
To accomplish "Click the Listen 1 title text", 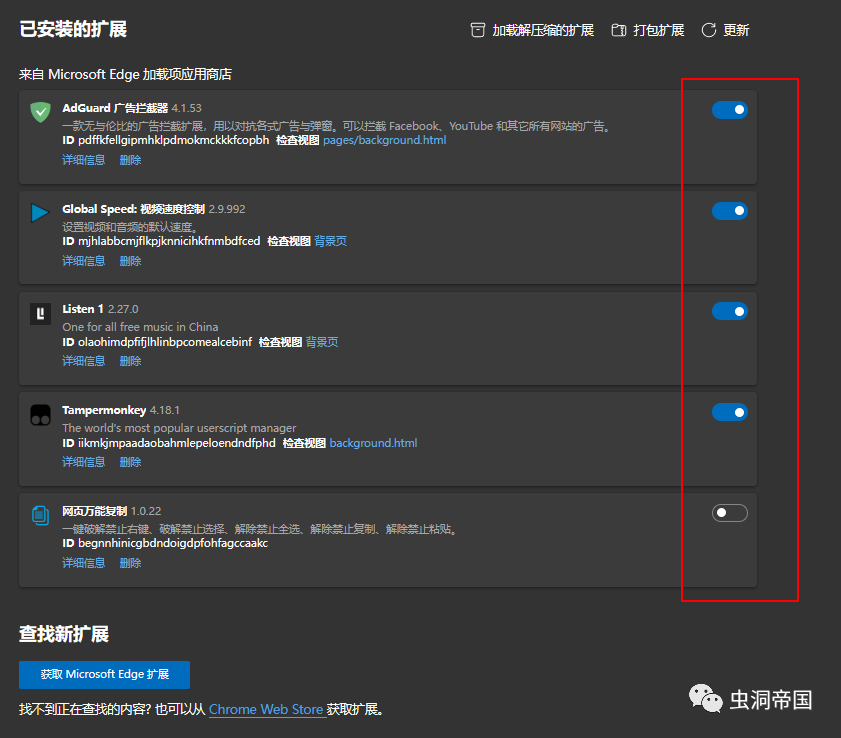I will point(83,309).
